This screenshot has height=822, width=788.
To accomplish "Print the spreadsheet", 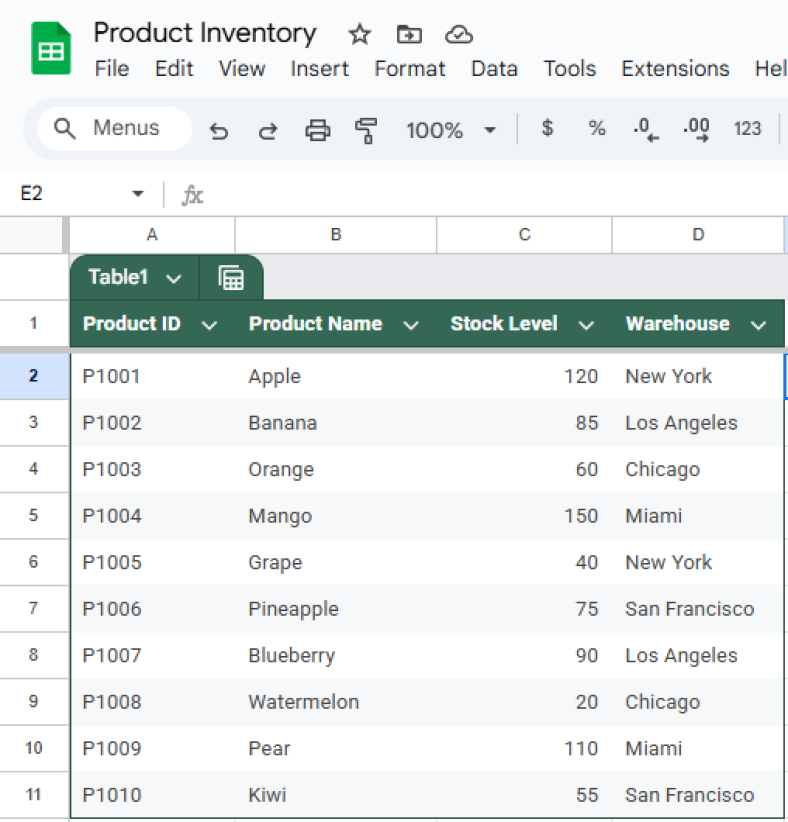I will (x=317, y=130).
